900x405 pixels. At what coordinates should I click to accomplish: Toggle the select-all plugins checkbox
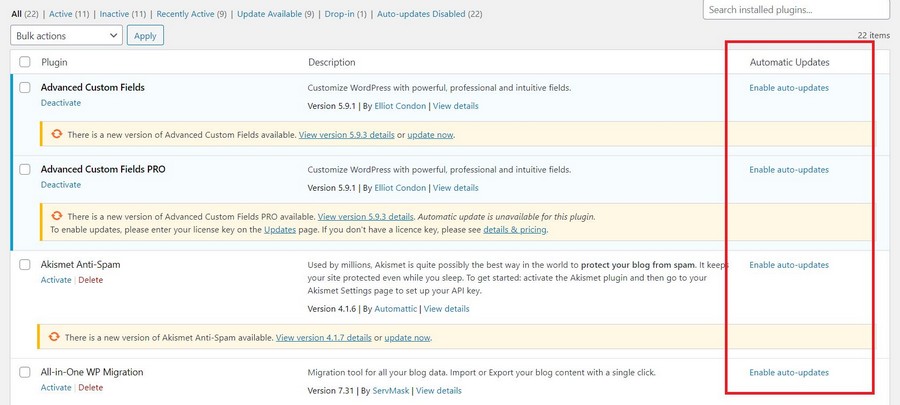pyautogui.click(x=26, y=62)
